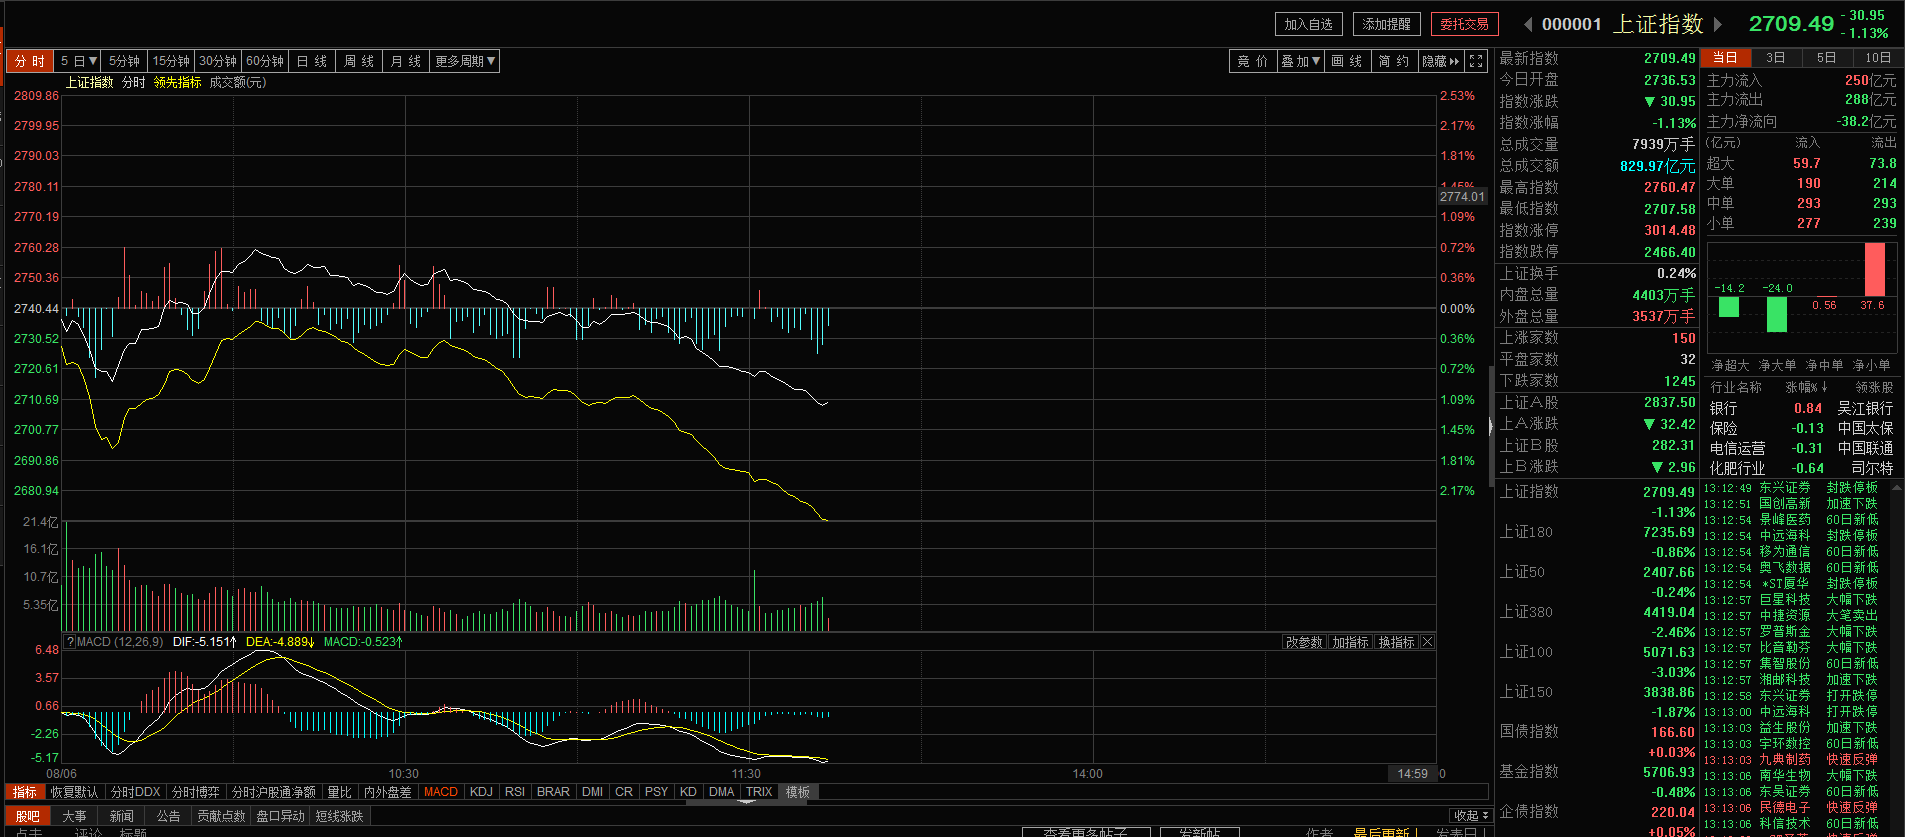Select 分时沪股通净额 indicator

273,792
